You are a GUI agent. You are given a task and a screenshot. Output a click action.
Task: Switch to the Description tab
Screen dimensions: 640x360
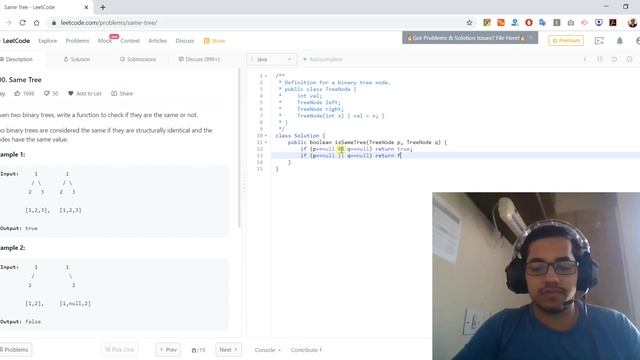coord(17,59)
